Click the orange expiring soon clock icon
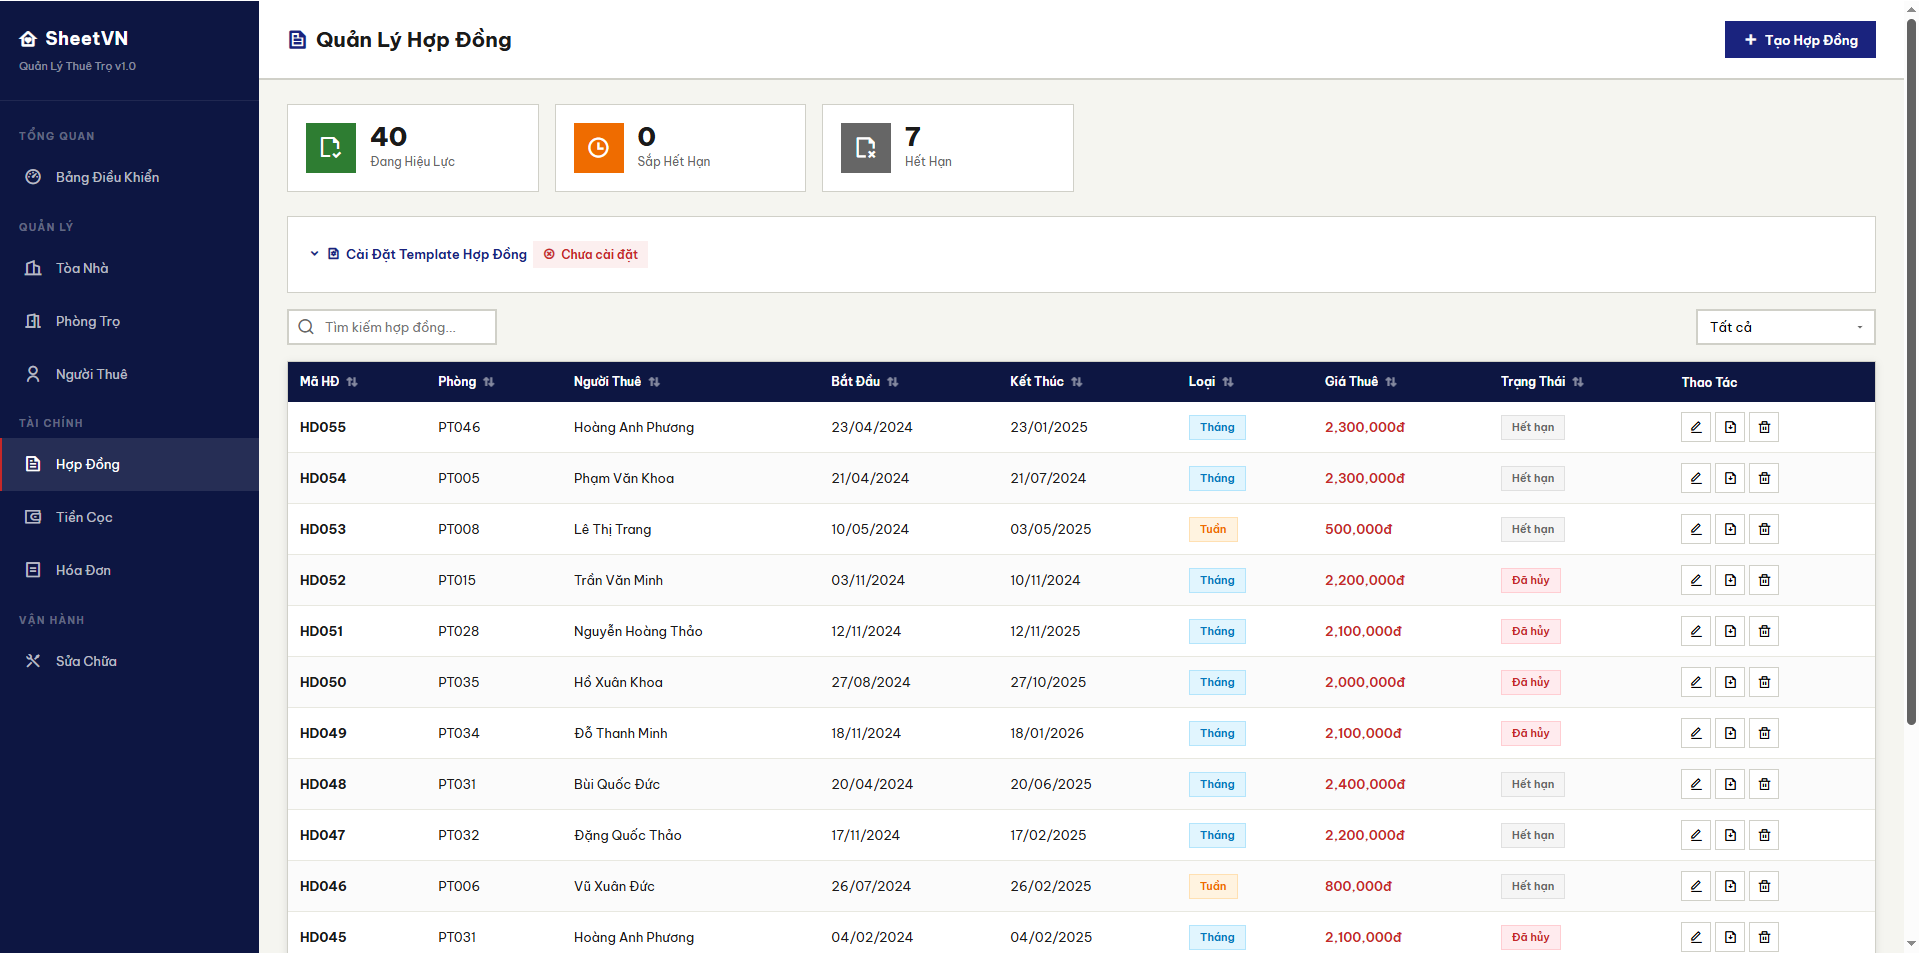The height and width of the screenshot is (953, 1919). point(598,148)
